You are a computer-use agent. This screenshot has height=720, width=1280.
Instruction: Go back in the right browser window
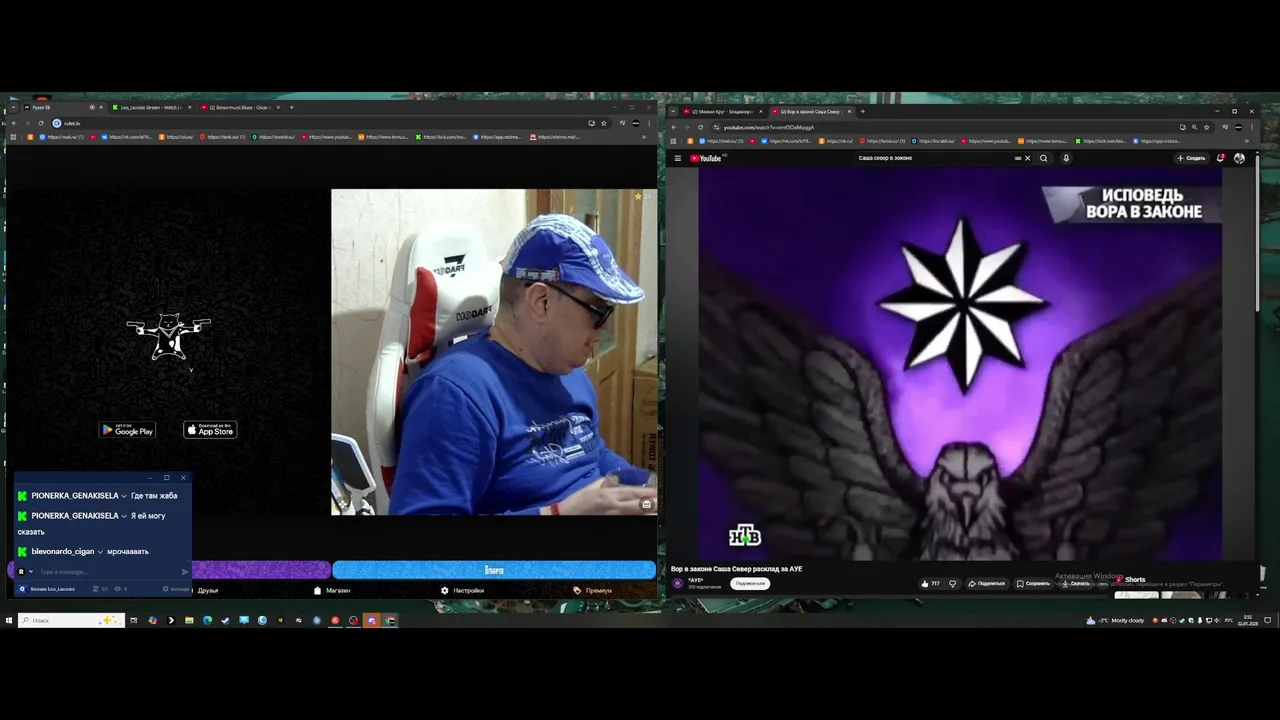[673, 127]
